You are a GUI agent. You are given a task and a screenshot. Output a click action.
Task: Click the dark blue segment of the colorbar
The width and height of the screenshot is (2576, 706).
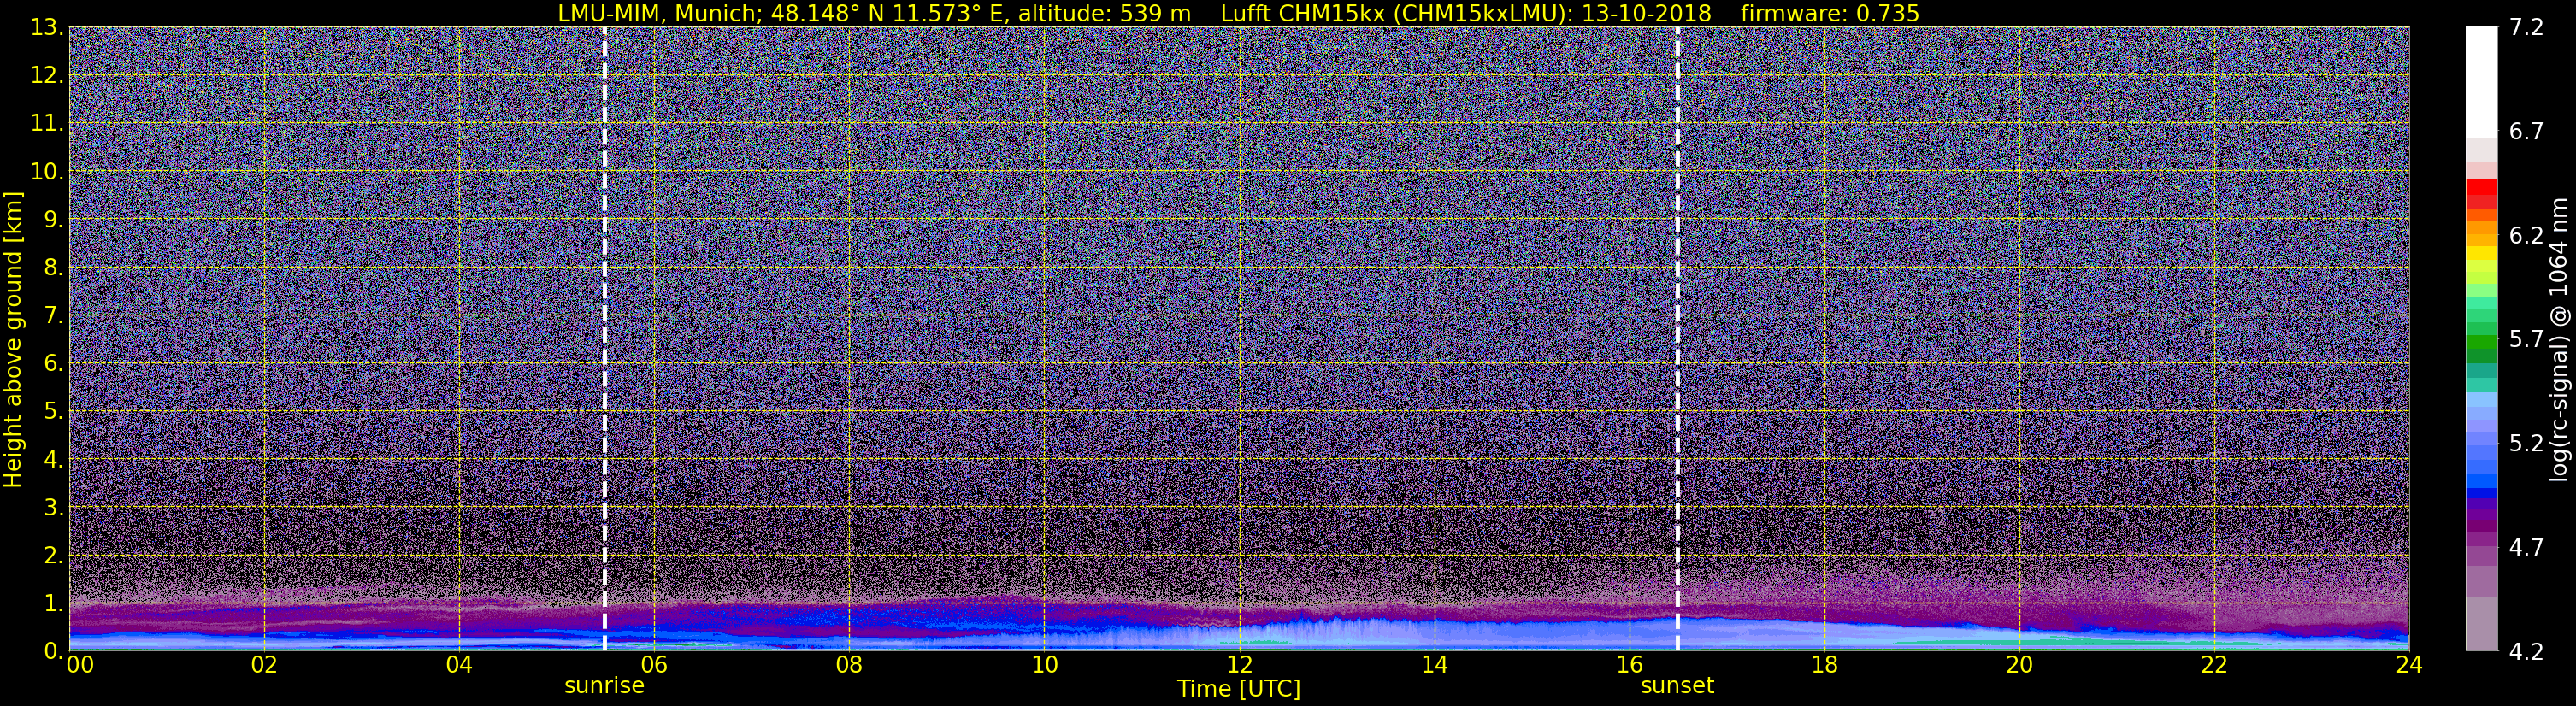2481,493
